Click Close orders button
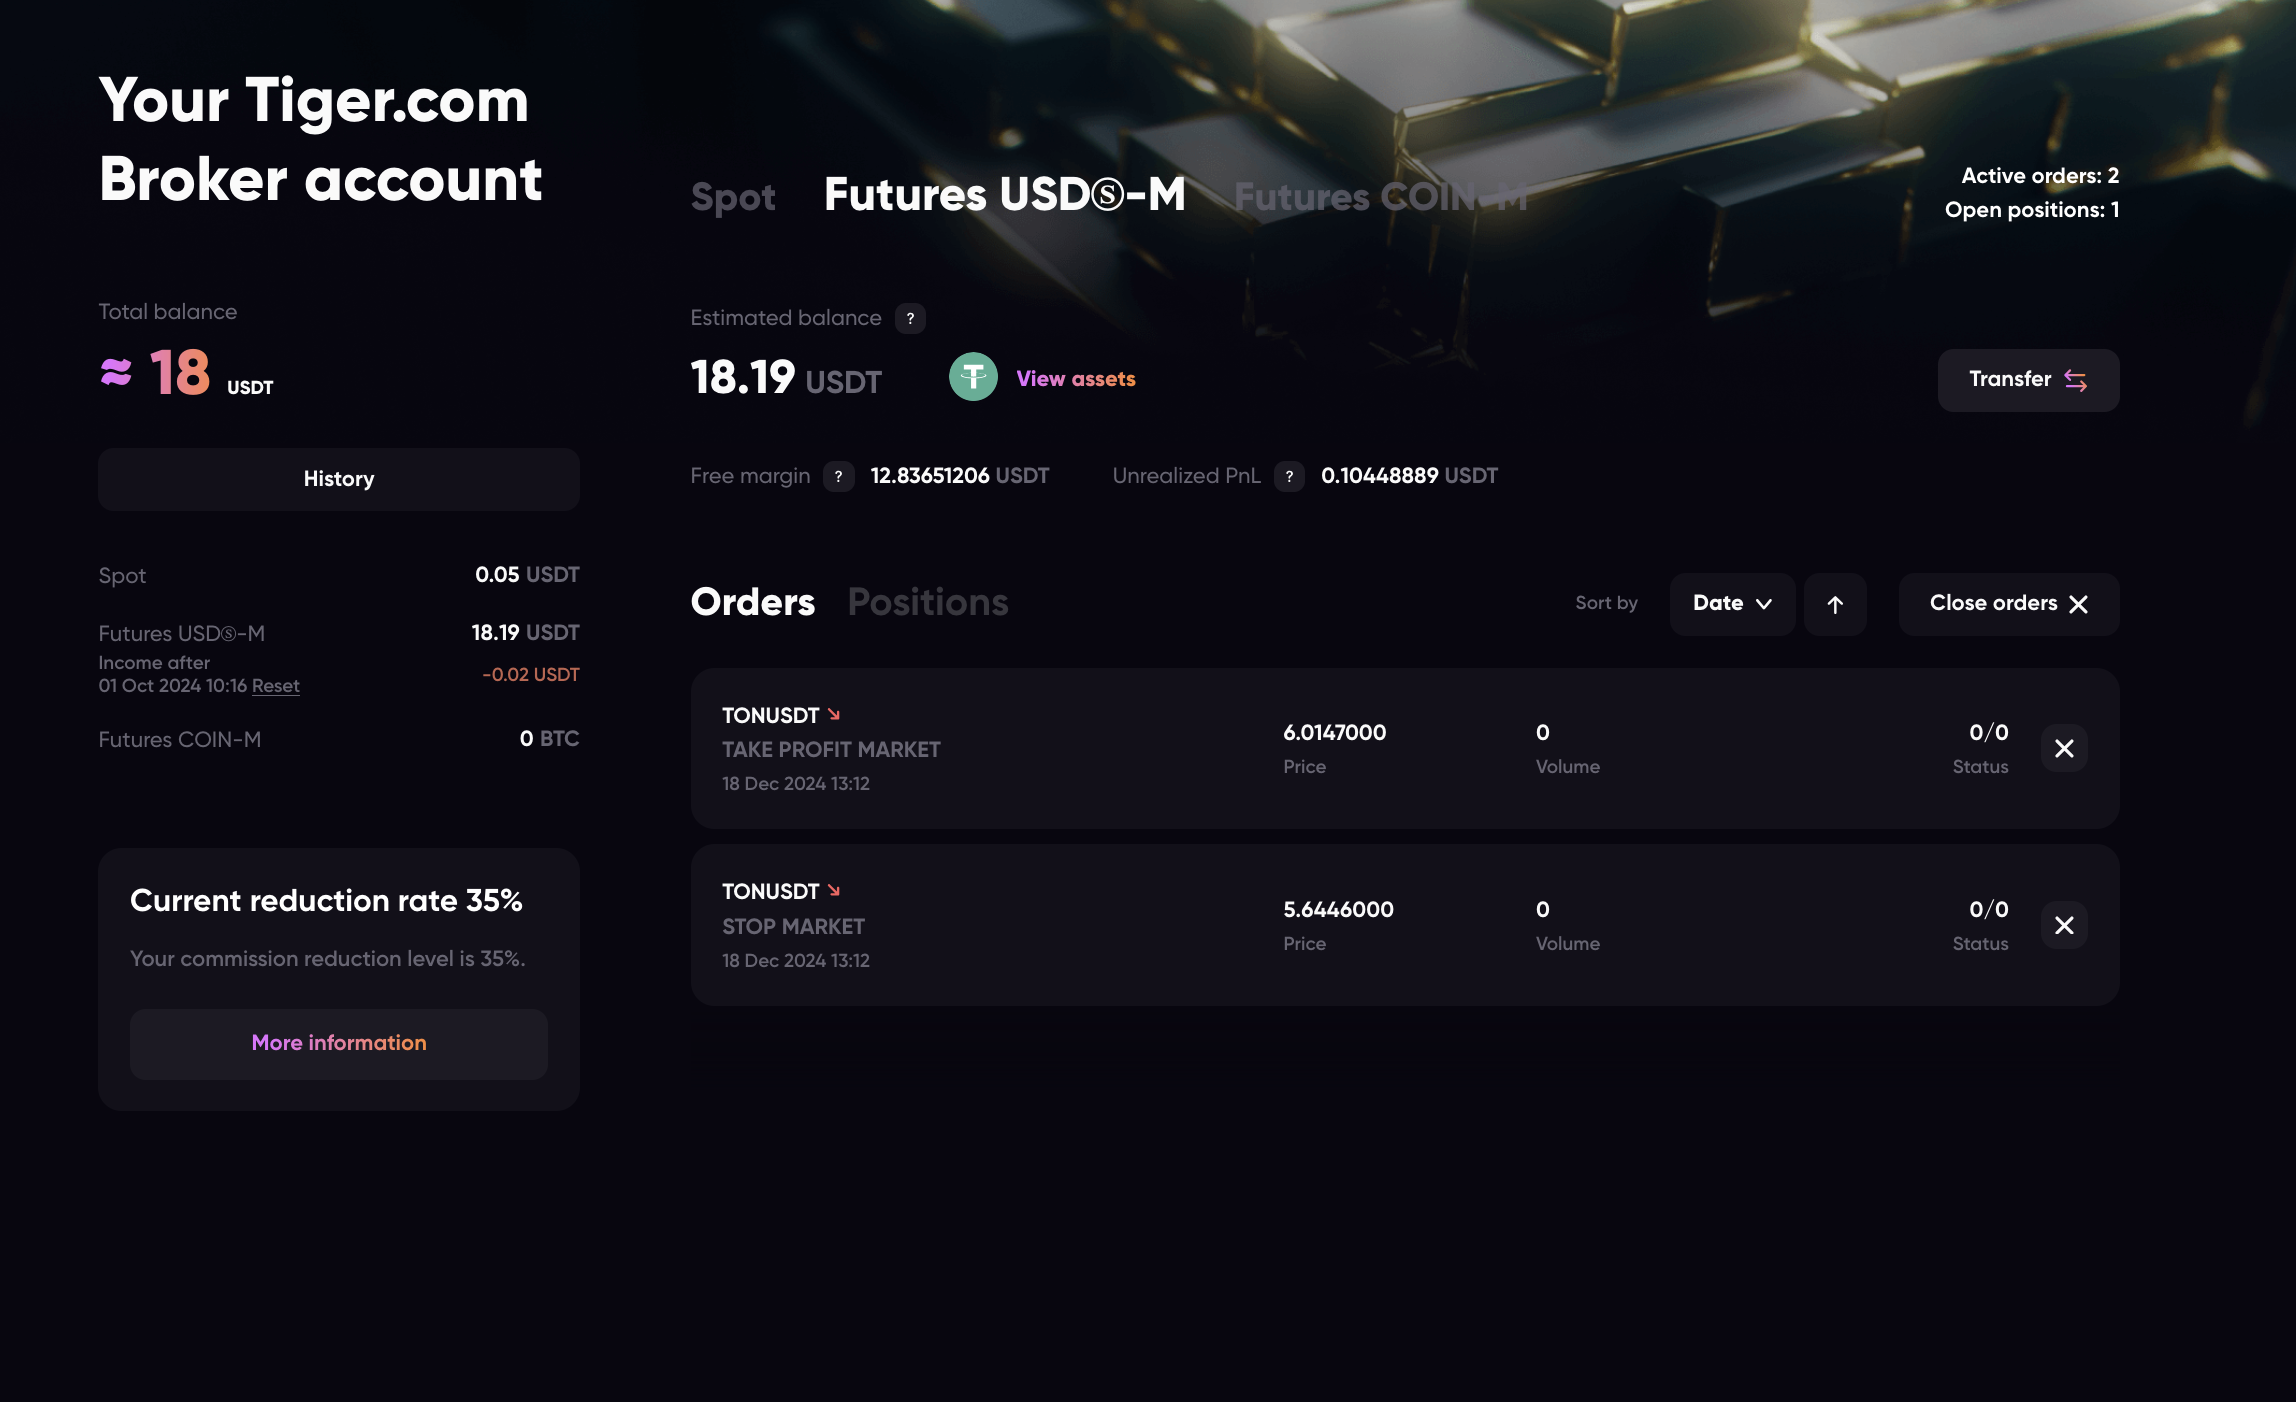The width and height of the screenshot is (2296, 1402). point(2008,604)
